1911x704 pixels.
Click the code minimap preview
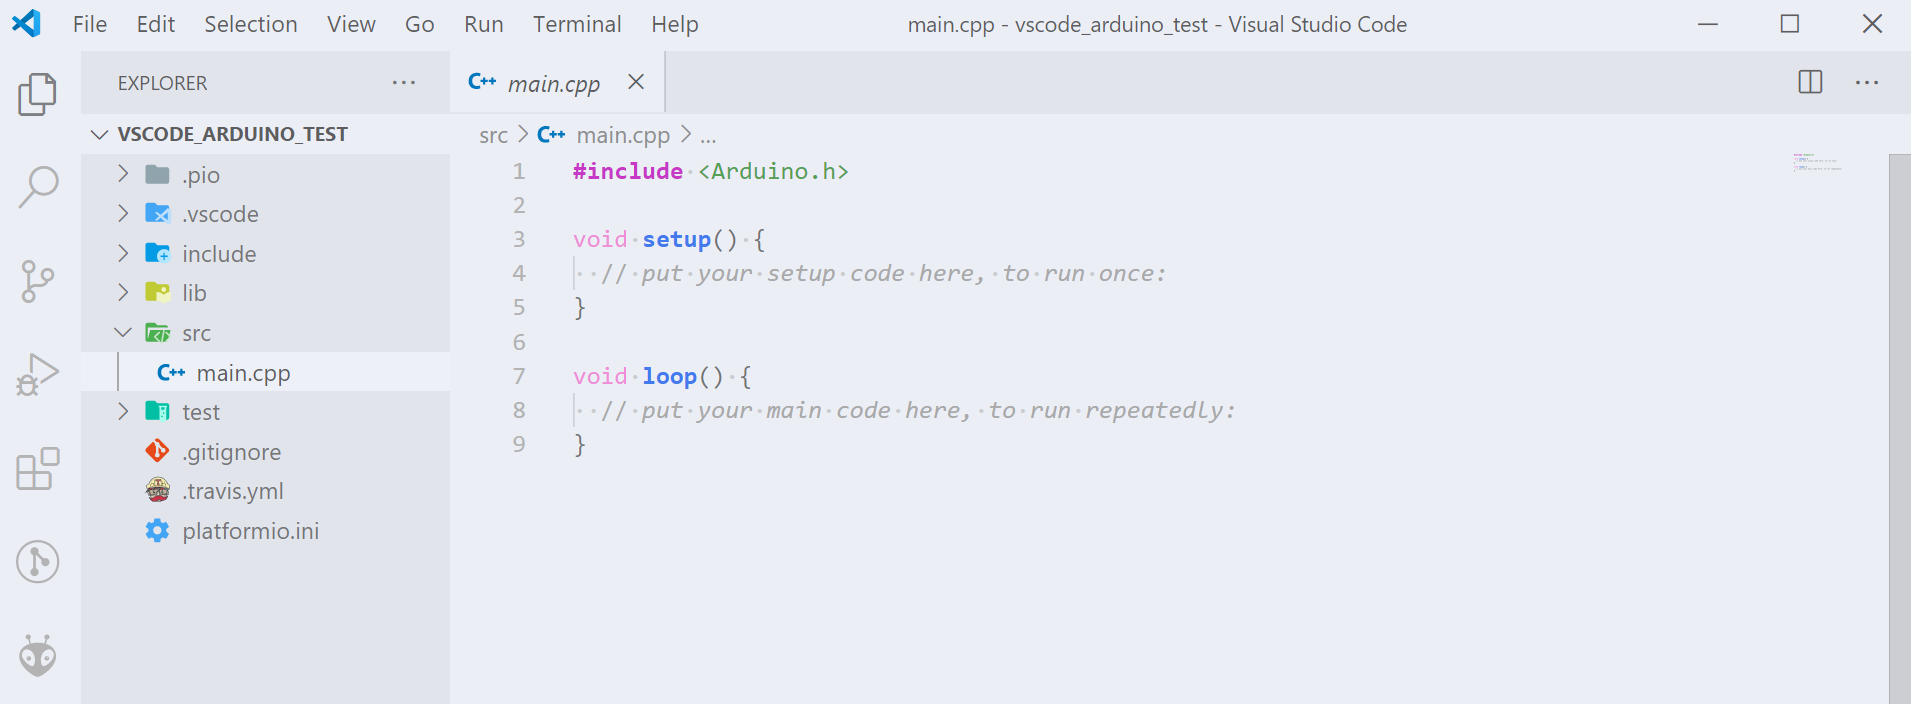pyautogui.click(x=1818, y=162)
